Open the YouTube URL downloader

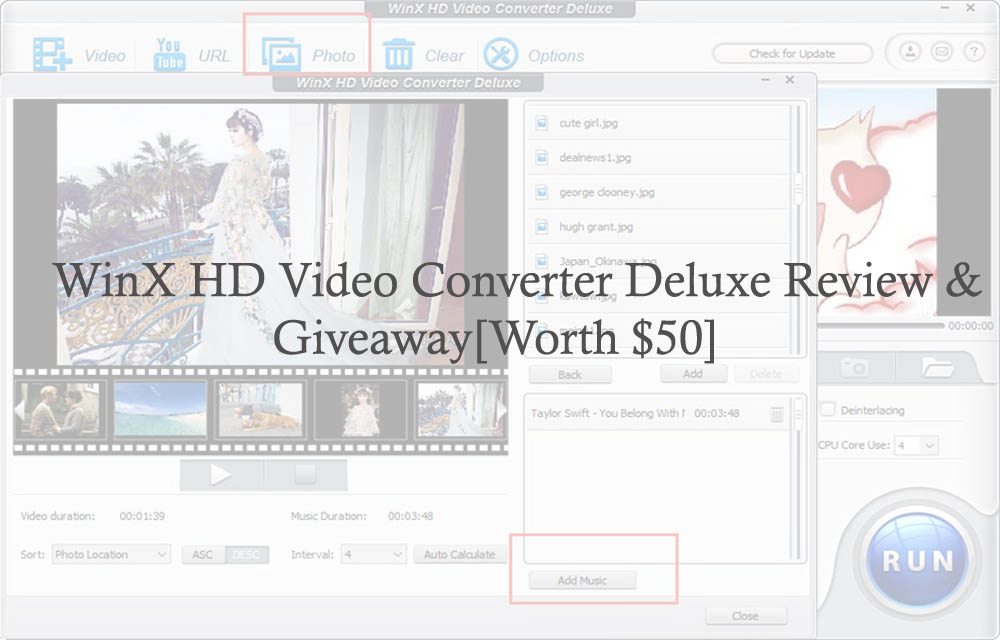click(x=170, y=55)
